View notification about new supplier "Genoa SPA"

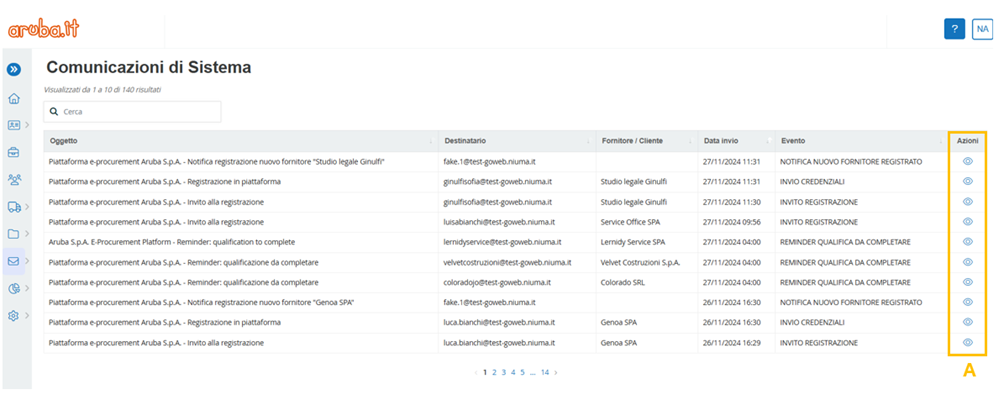968,302
